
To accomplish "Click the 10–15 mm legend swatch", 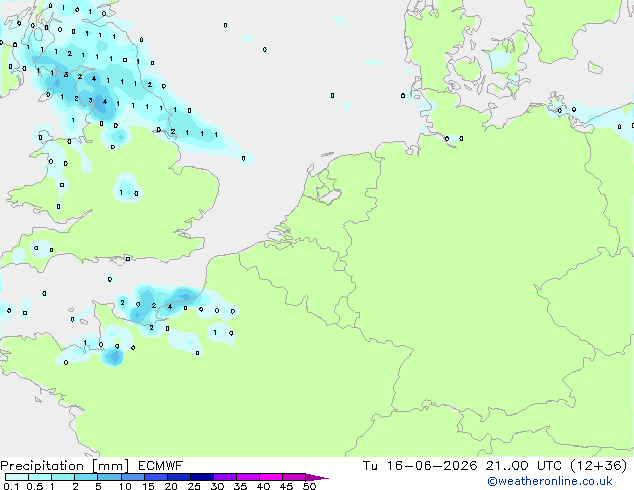I will point(133,477).
